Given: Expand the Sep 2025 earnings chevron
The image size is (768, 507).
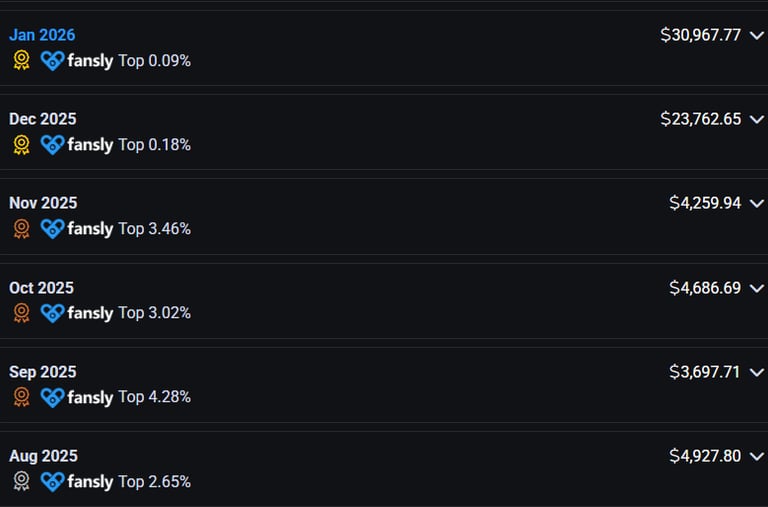Looking at the screenshot, I should tap(756, 372).
